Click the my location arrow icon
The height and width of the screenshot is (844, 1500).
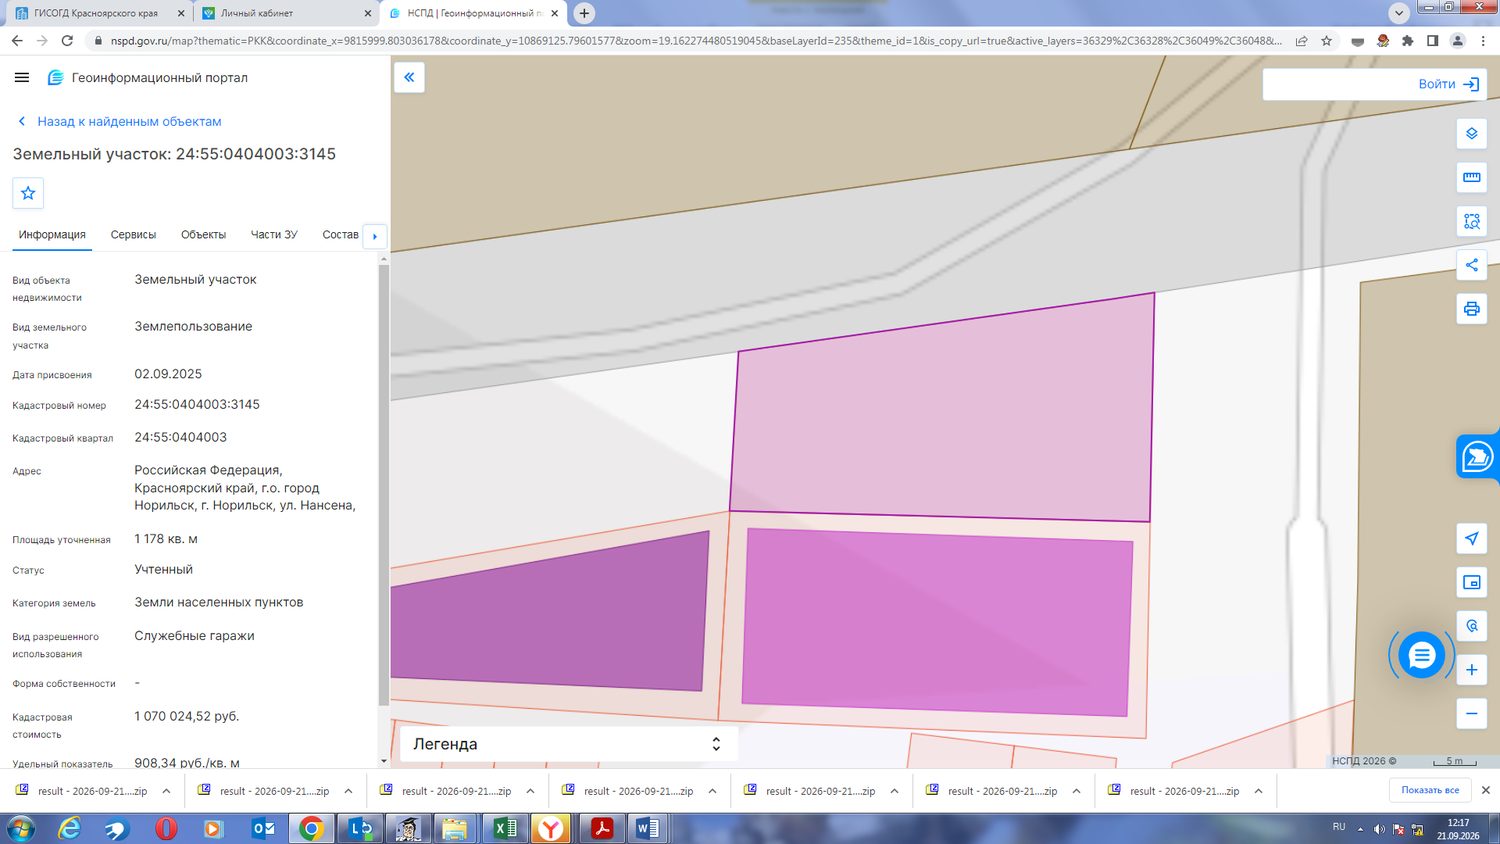click(x=1471, y=538)
